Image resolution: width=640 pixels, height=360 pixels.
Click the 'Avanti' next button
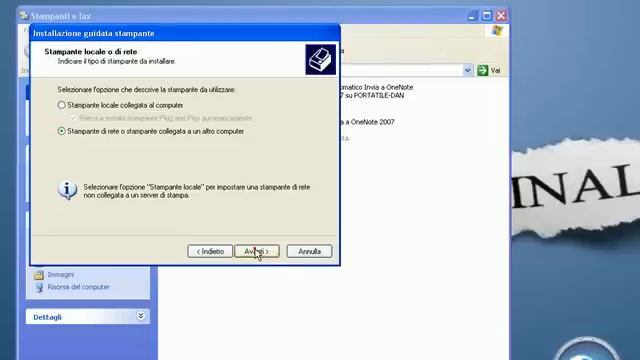(257, 251)
